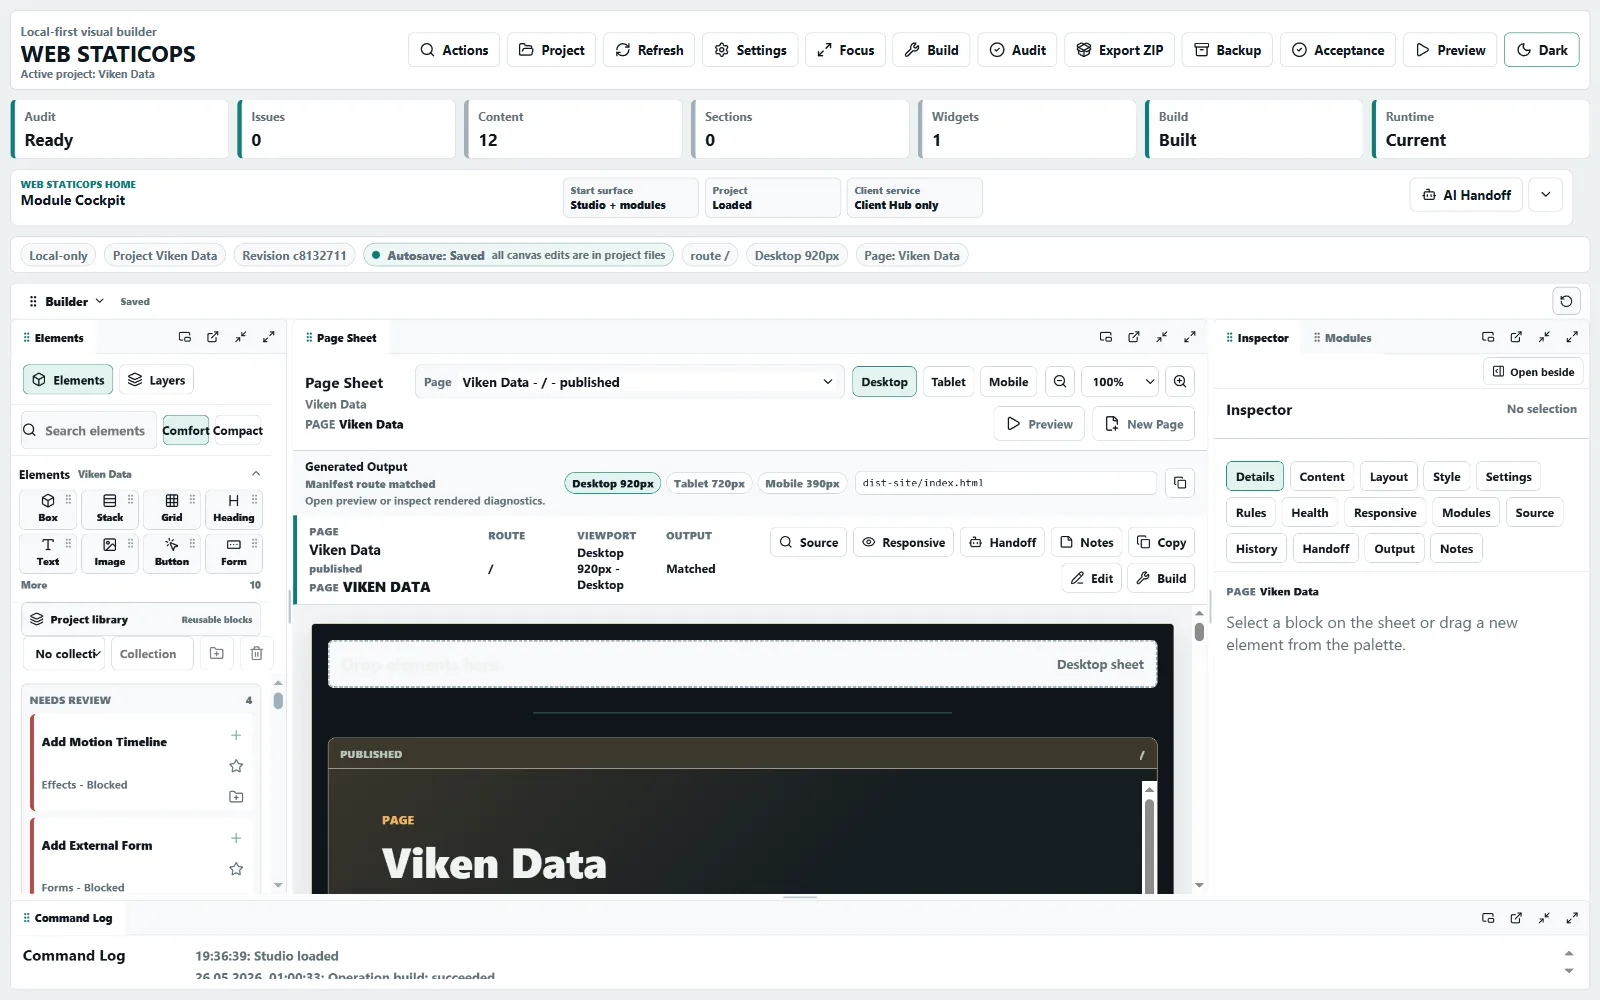Viewport: 1600px width, 1000px height.
Task: Switch viewport to Desktop
Action: coord(884,382)
